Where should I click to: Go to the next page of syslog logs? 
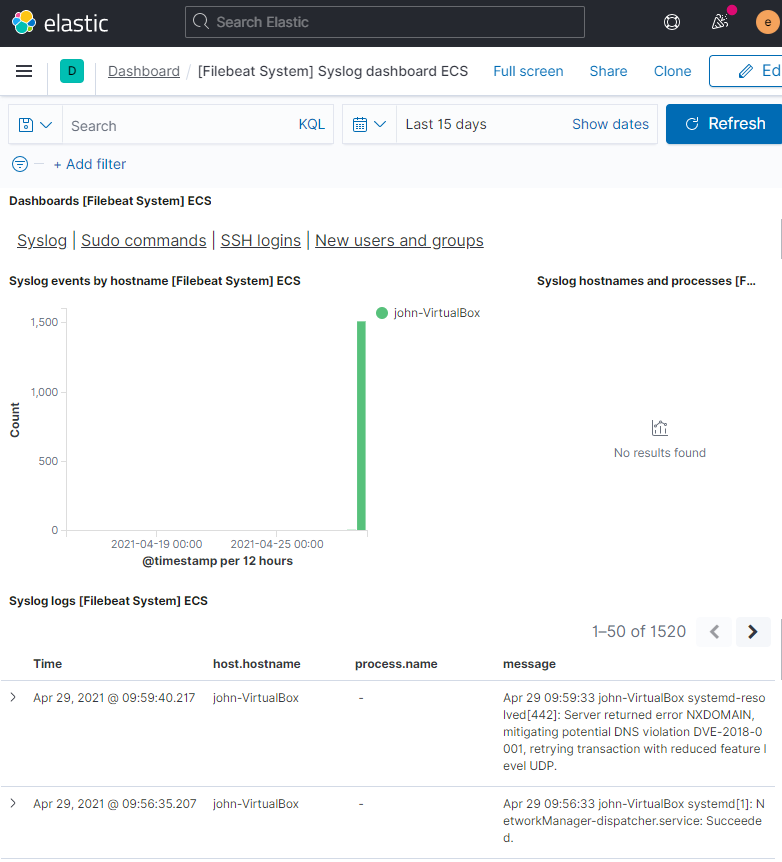[x=753, y=632]
